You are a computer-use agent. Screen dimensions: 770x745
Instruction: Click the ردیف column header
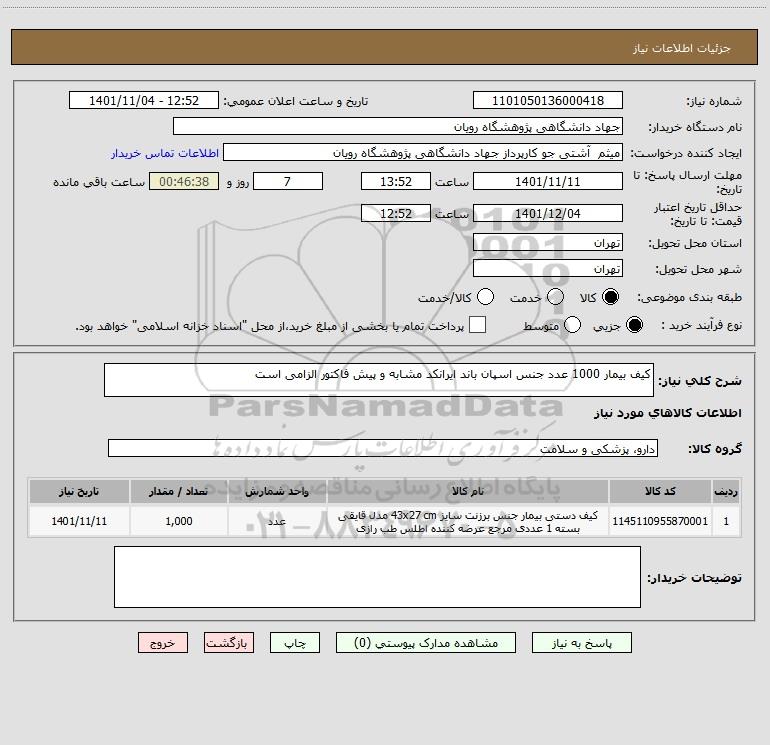tap(726, 491)
